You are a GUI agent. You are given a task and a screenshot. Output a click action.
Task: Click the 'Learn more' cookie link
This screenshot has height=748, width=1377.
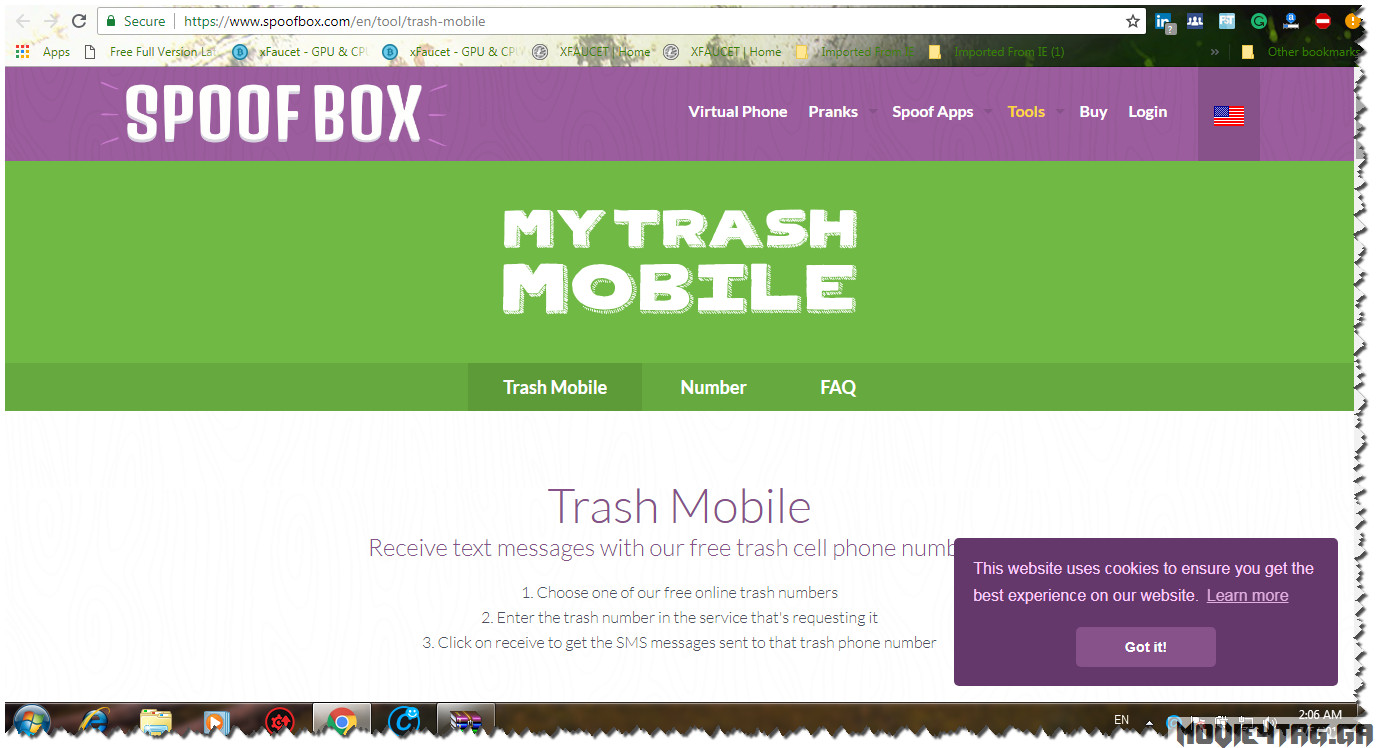click(1247, 595)
